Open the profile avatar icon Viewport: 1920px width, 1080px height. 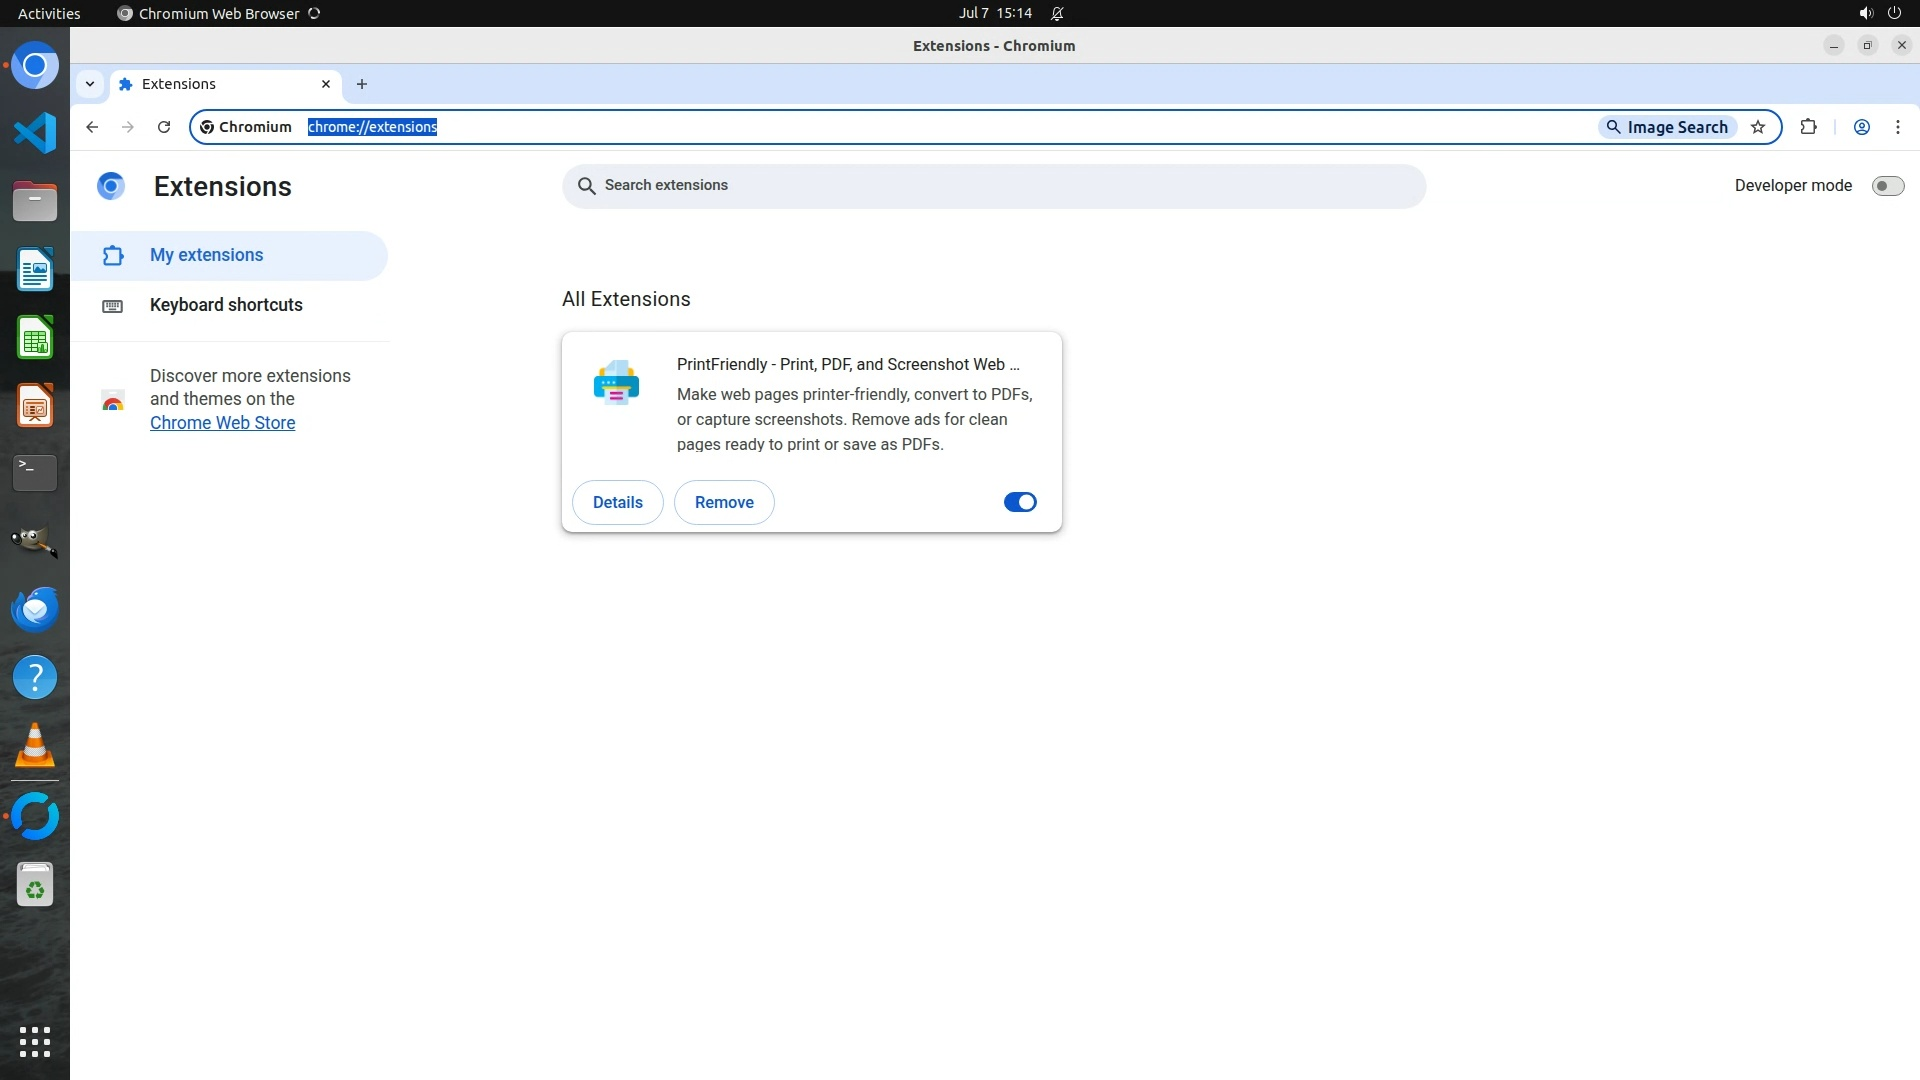(1861, 127)
